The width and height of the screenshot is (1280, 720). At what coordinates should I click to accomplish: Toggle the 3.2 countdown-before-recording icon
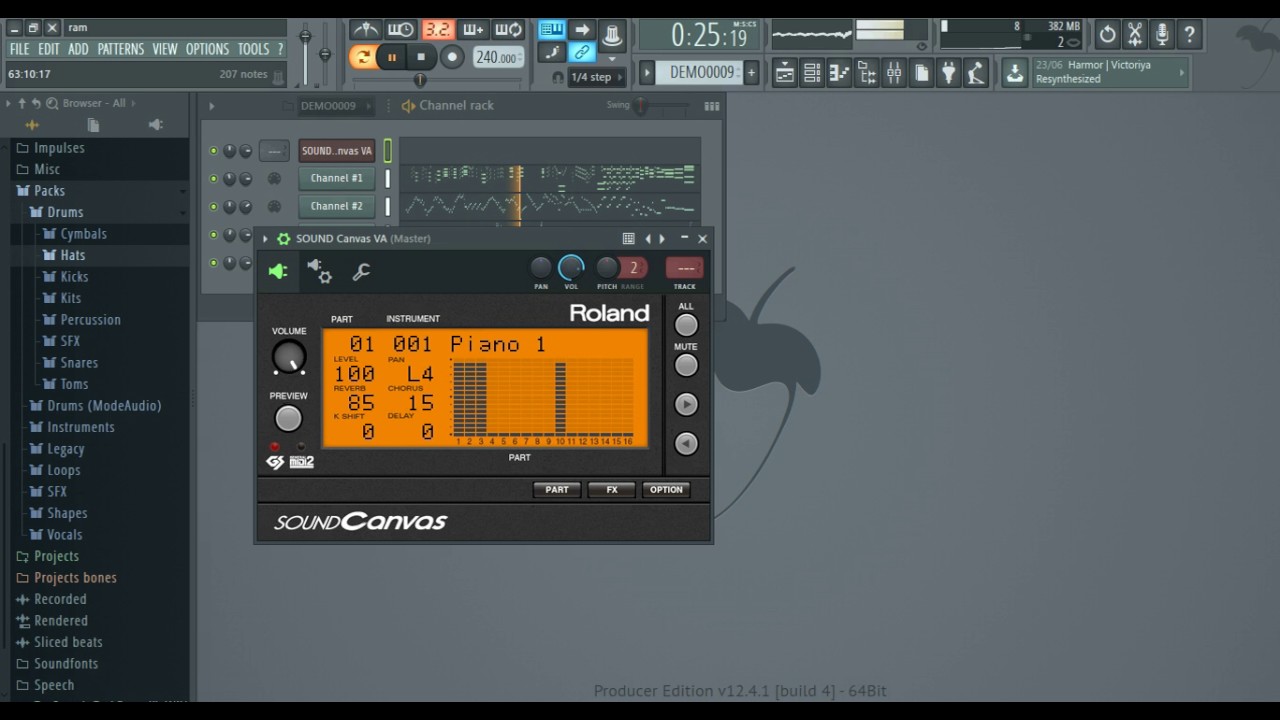click(438, 30)
